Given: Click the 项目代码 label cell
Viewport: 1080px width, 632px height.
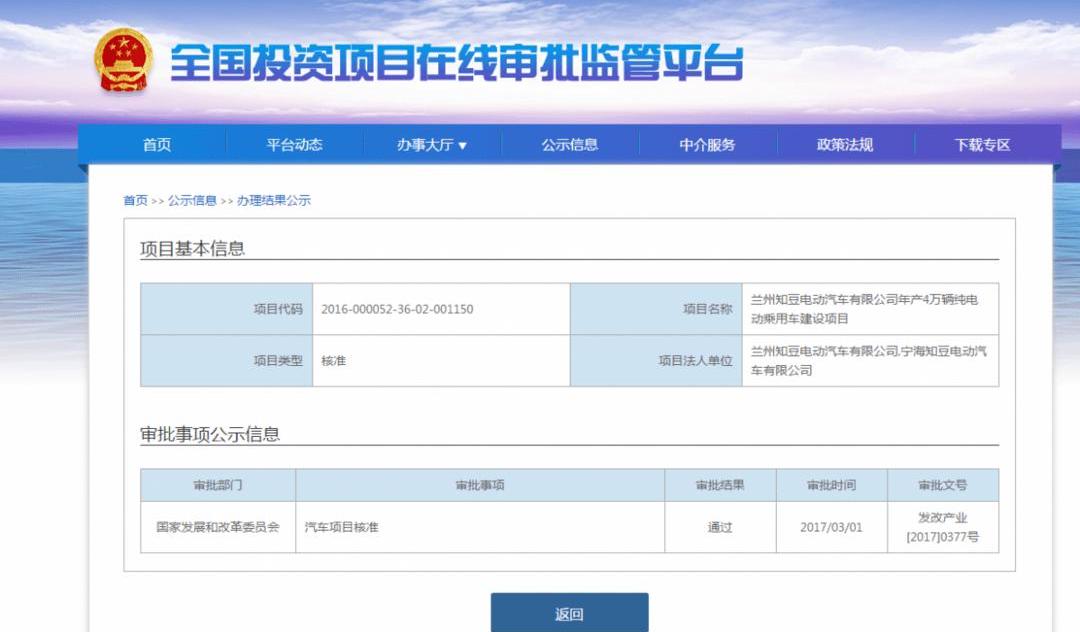Looking at the screenshot, I should click(227, 309).
